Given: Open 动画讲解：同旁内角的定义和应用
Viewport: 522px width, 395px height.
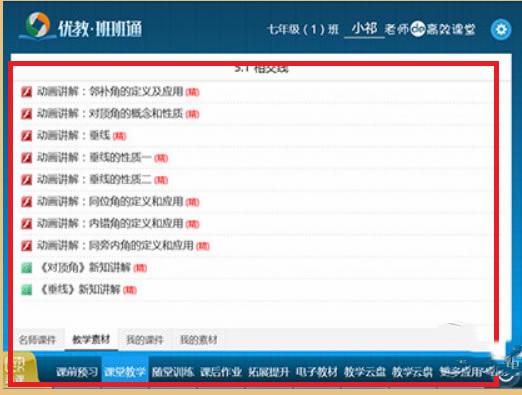Looking at the screenshot, I should click(x=115, y=246).
